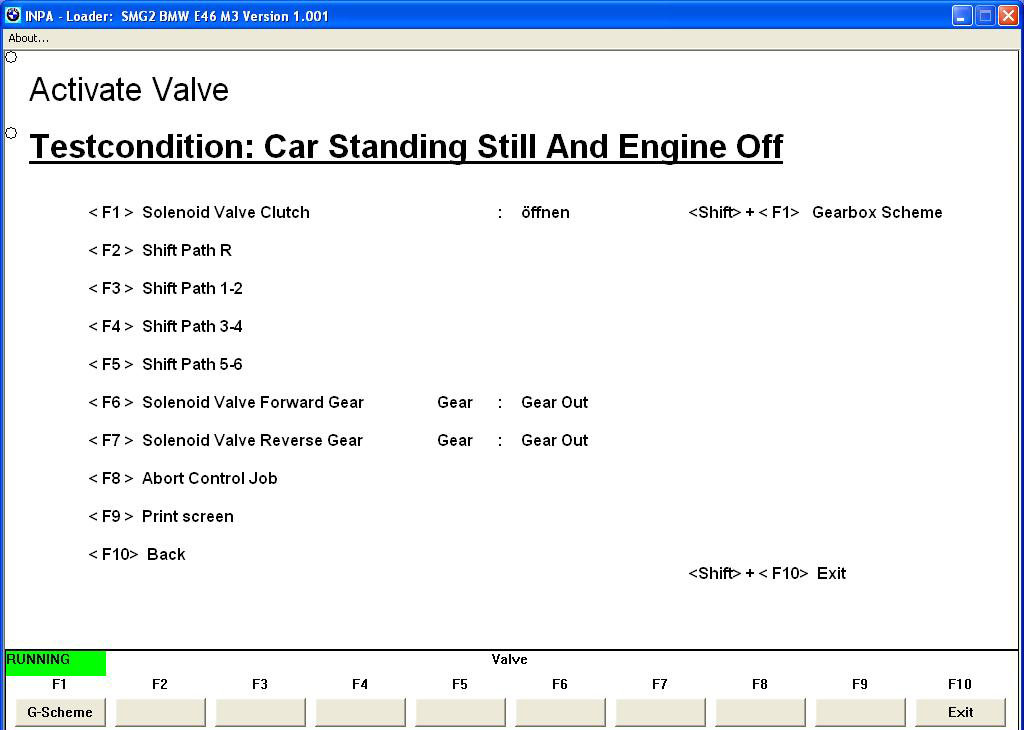Image resolution: width=1024 pixels, height=730 pixels.
Task: Click the blank button under F6
Action: click(x=560, y=712)
